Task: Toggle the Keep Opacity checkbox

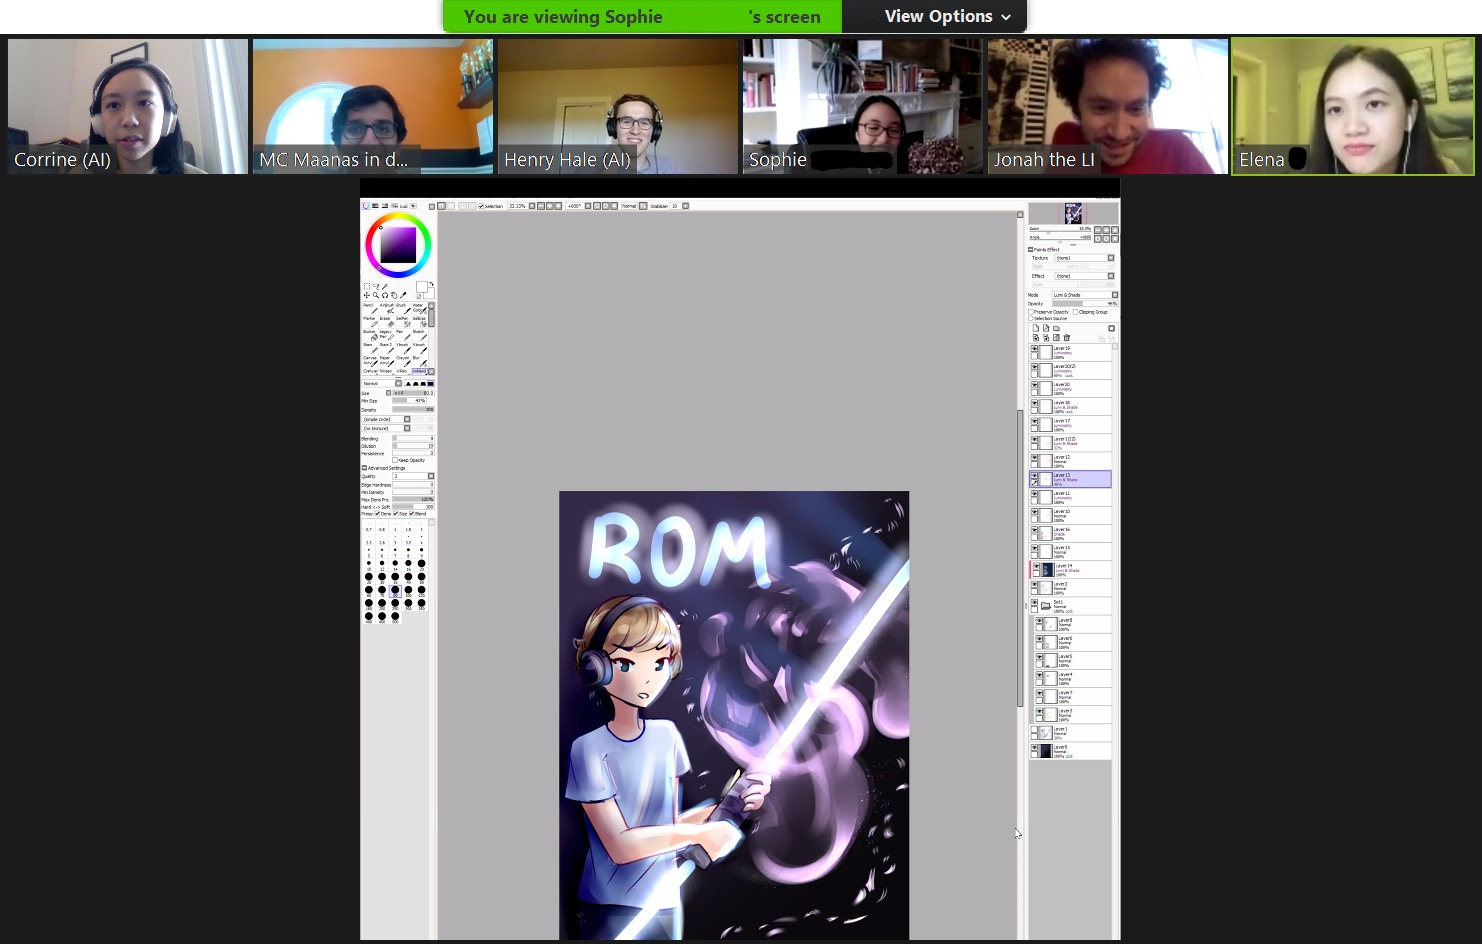Action: point(395,460)
